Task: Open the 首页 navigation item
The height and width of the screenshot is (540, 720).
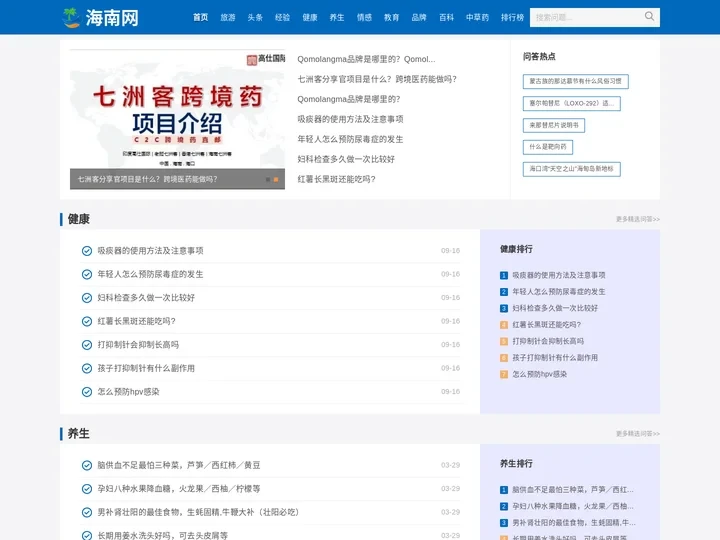Action: [x=200, y=17]
